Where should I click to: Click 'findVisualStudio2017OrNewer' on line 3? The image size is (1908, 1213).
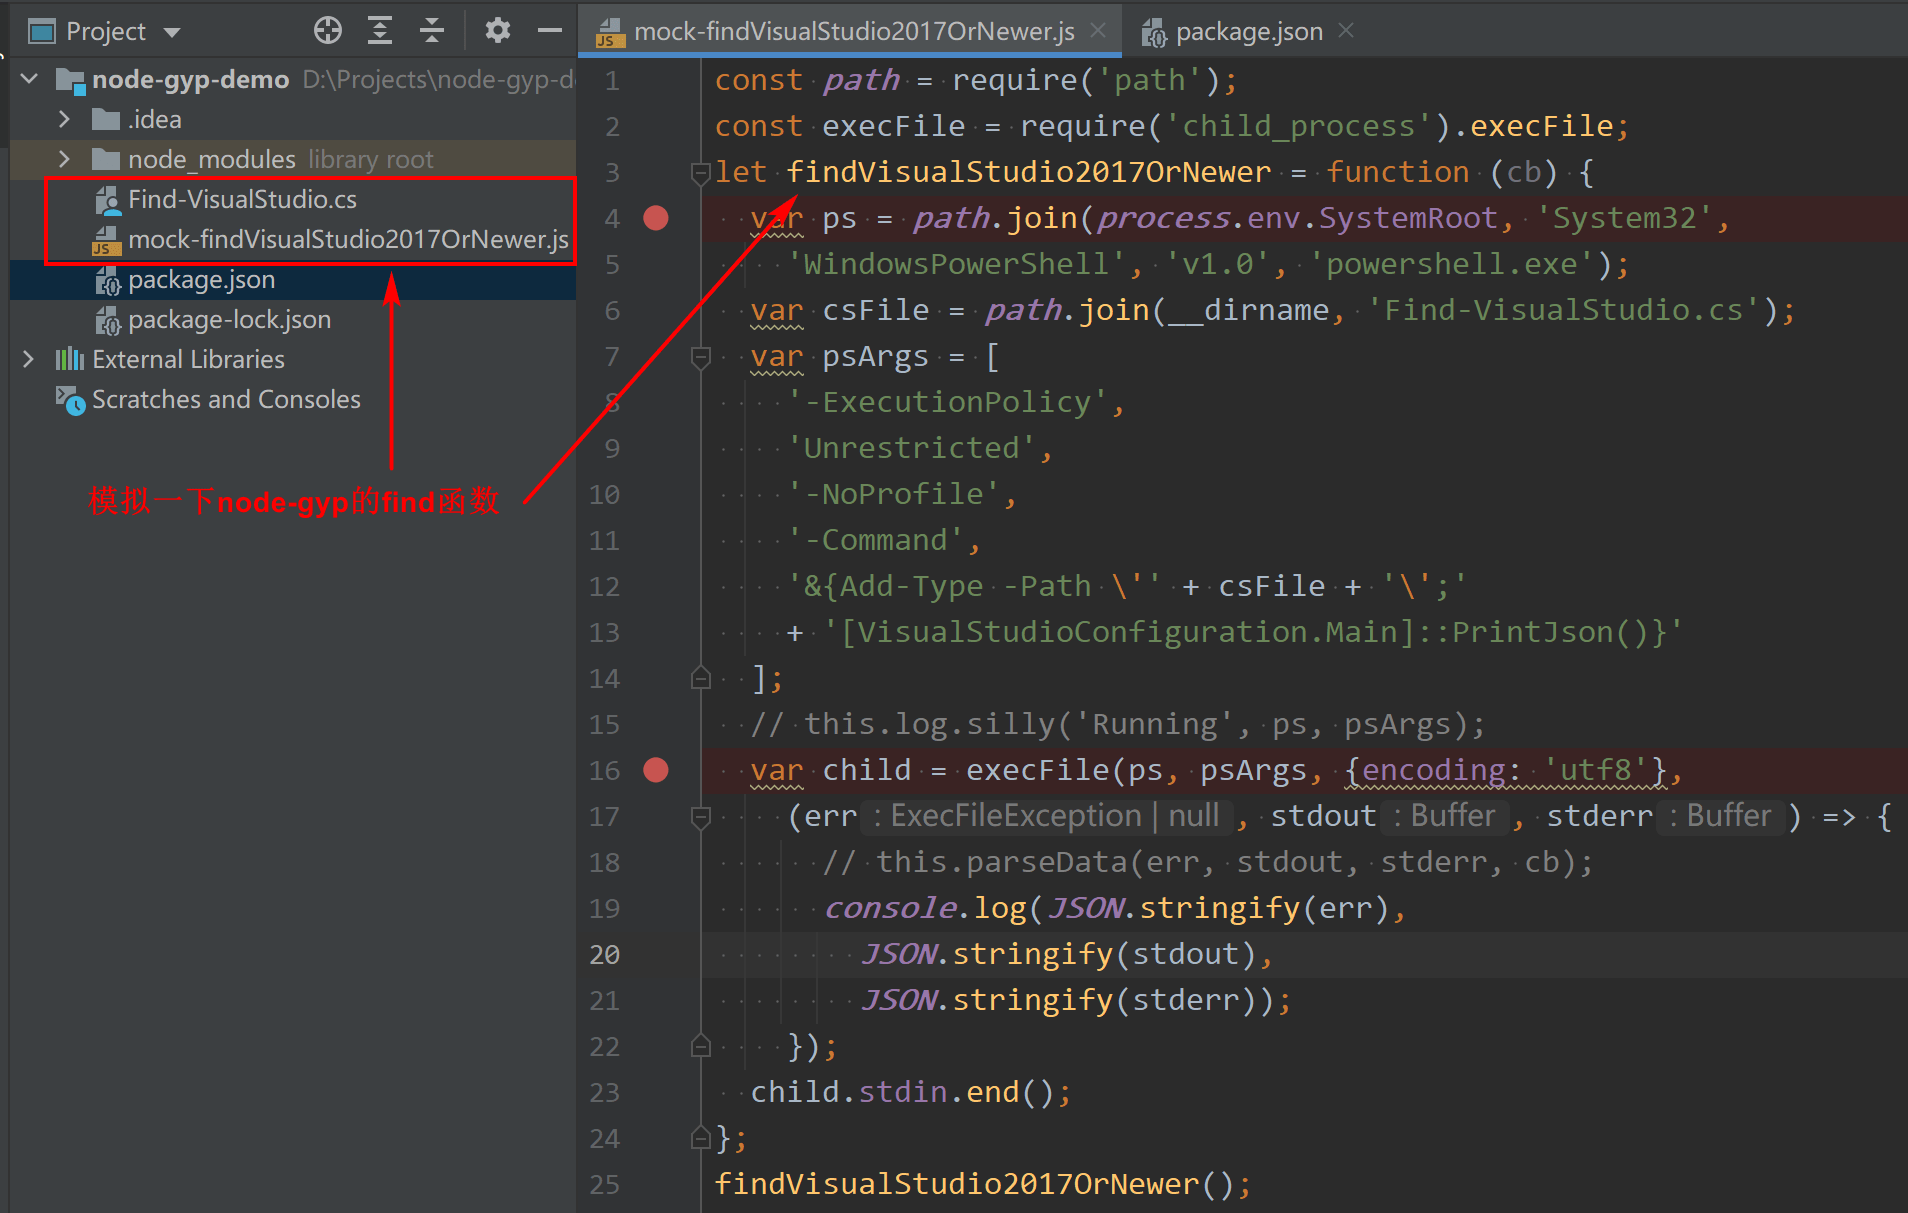pyautogui.click(x=1029, y=172)
